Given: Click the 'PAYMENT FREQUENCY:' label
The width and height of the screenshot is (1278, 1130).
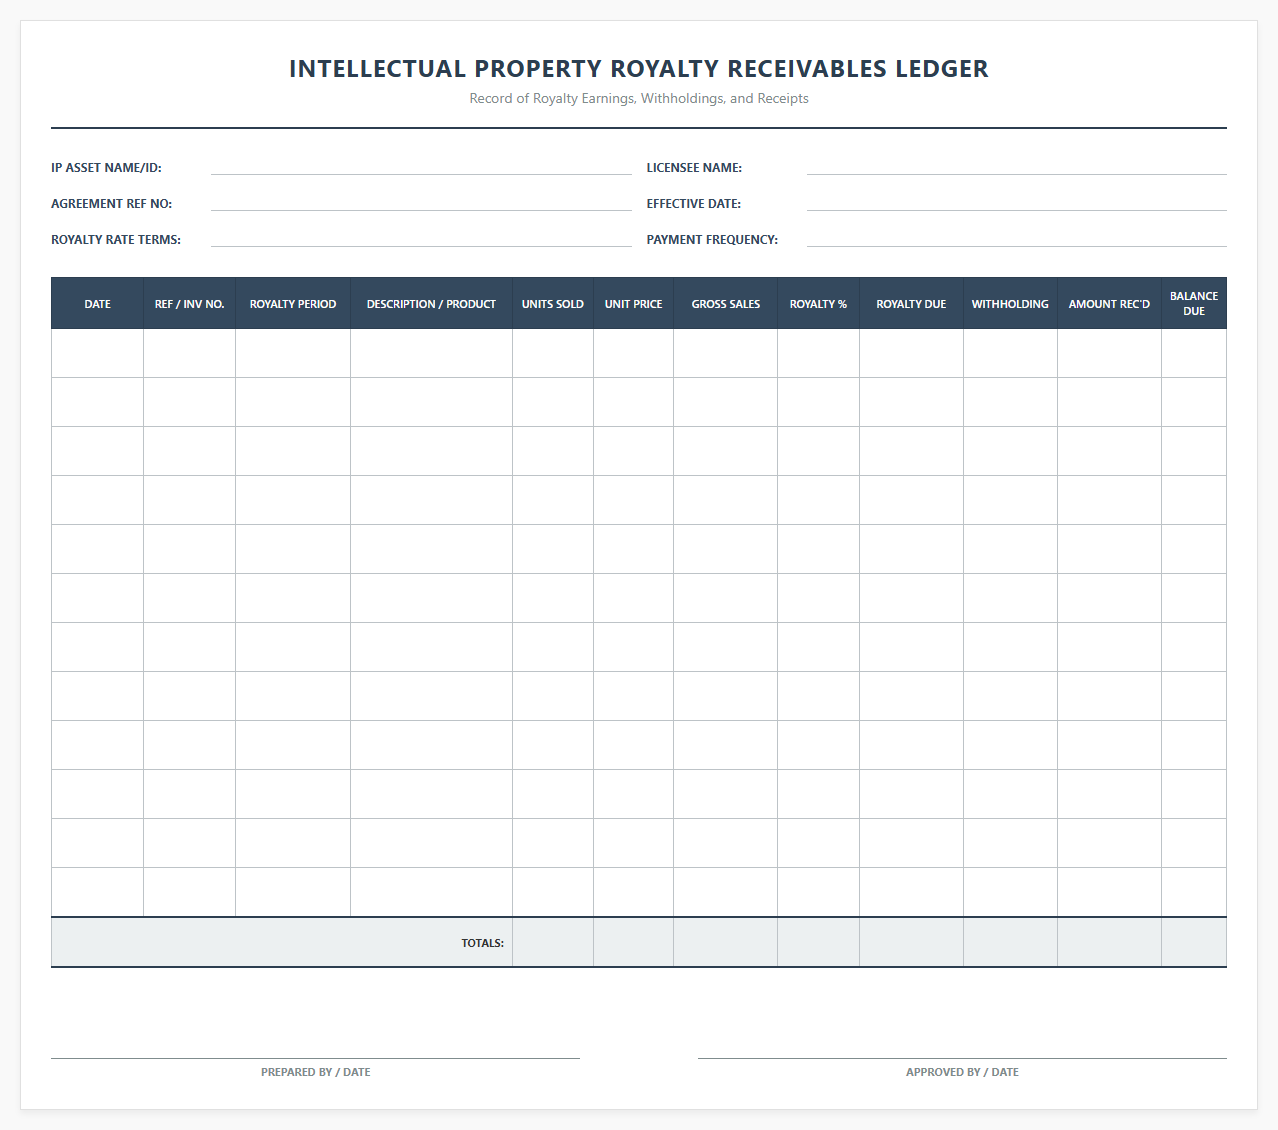Looking at the screenshot, I should 712,240.
